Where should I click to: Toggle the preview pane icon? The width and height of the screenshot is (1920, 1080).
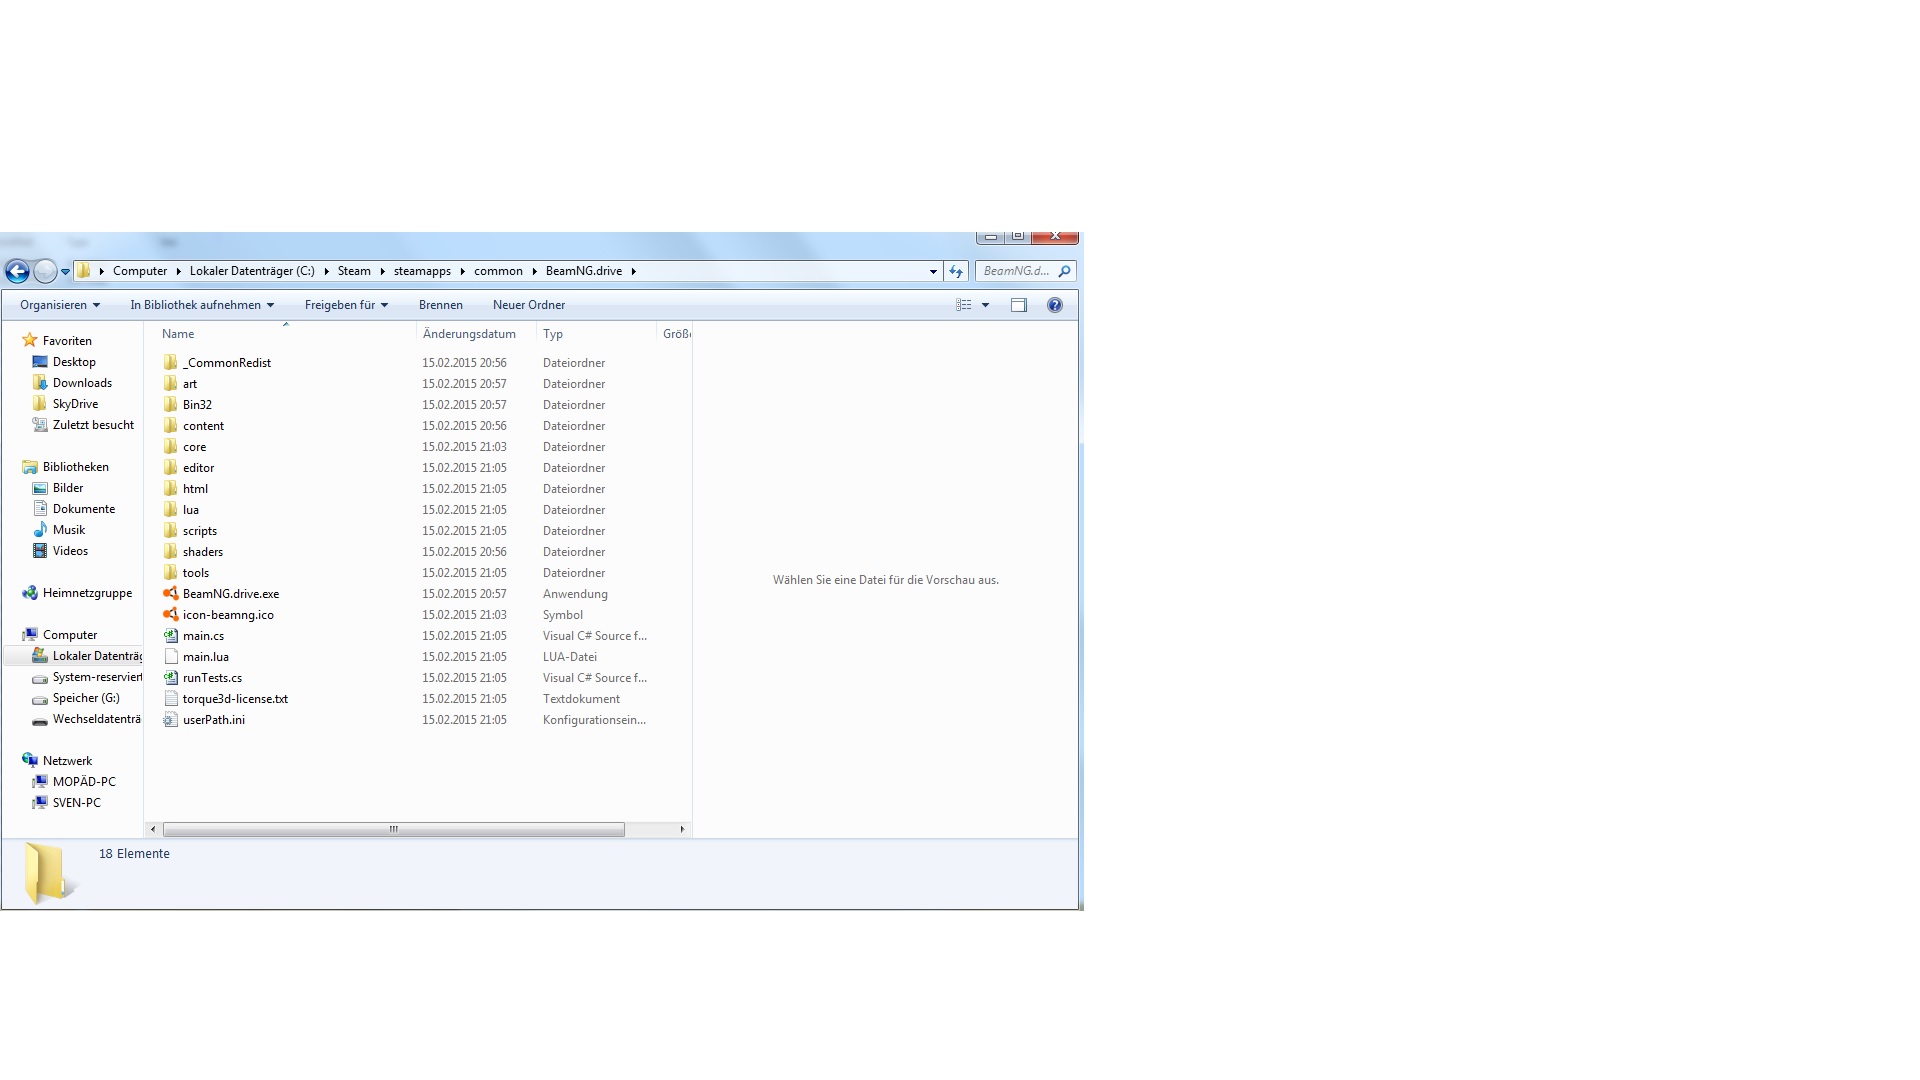pos(1019,305)
